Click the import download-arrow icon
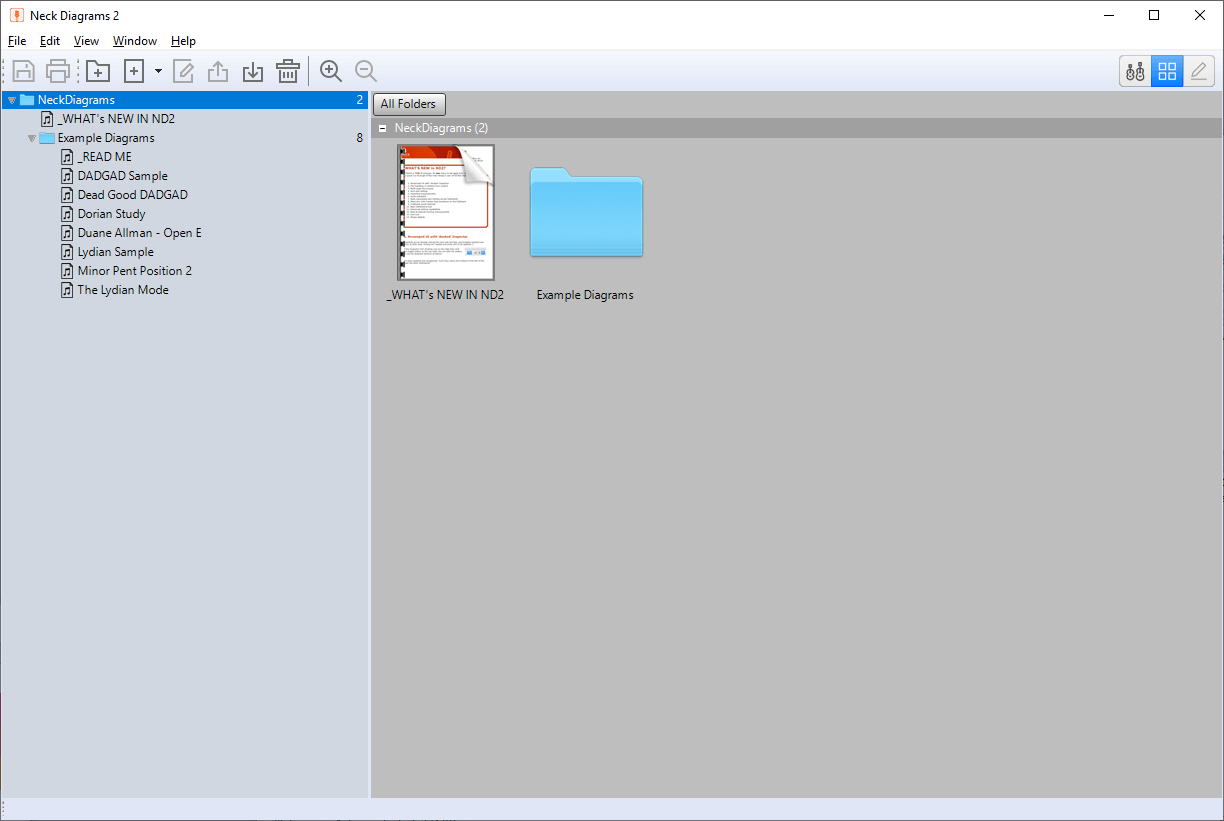This screenshot has height=821, width=1224. tap(253, 71)
